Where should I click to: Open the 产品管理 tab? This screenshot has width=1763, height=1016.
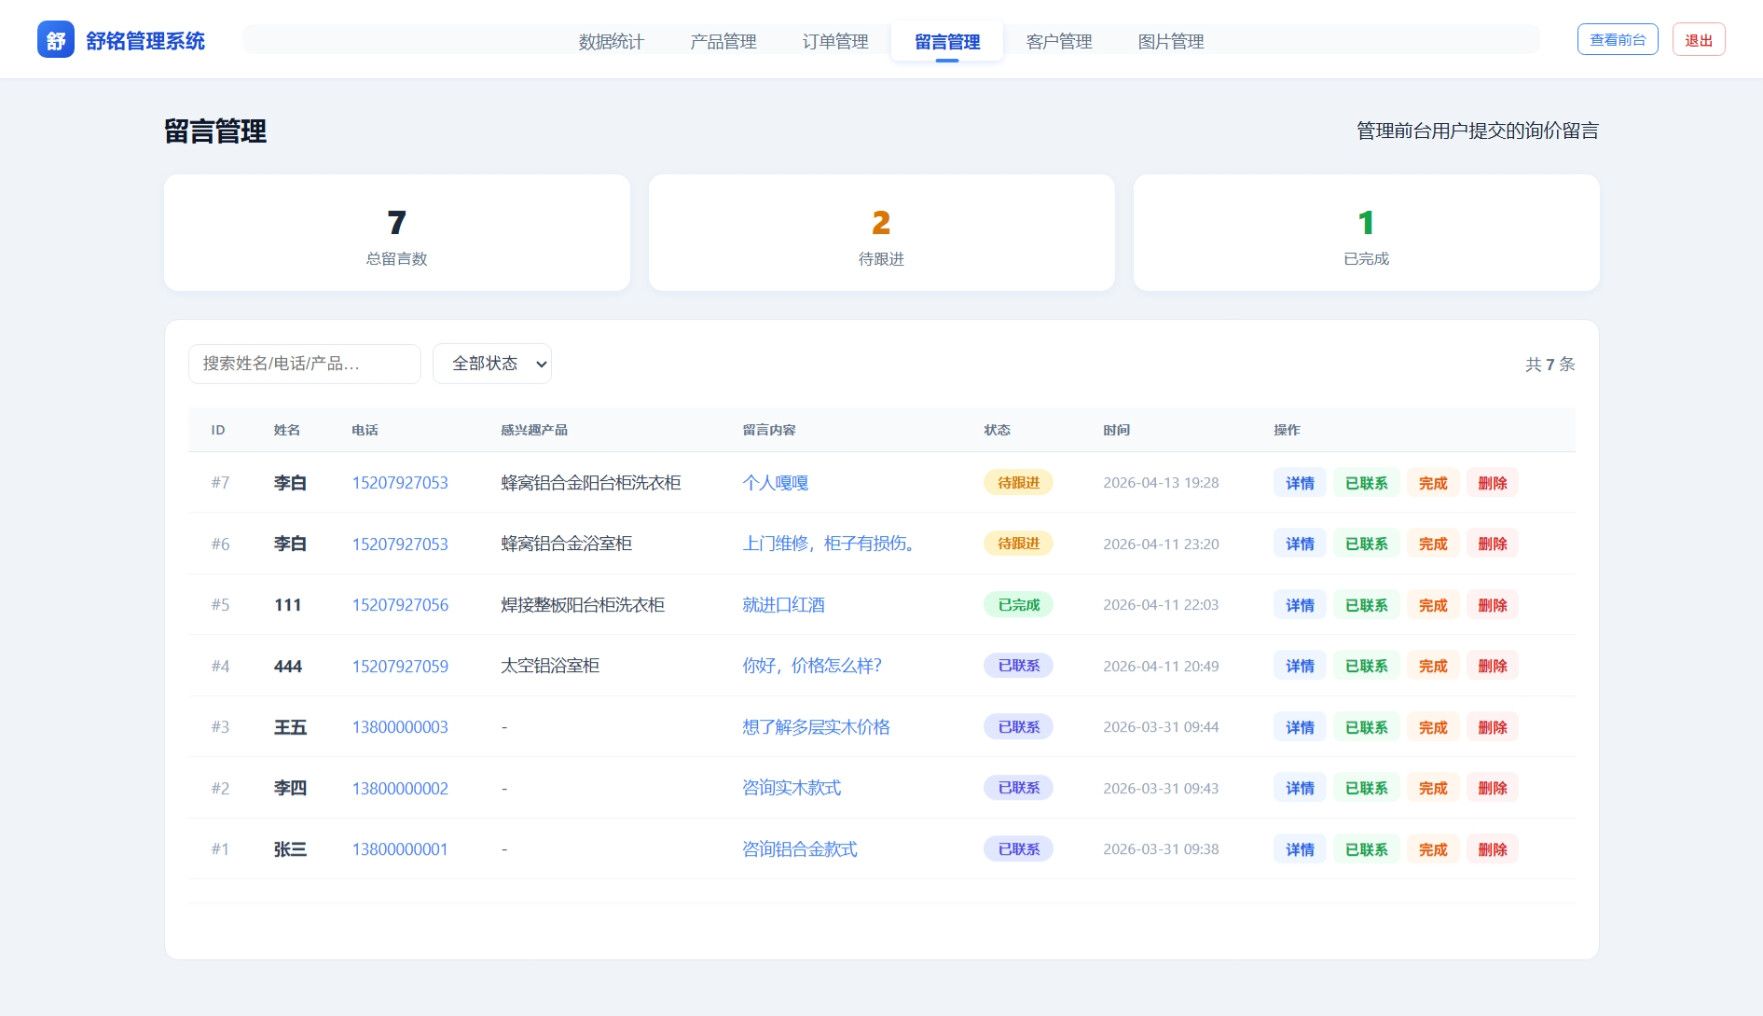pyautogui.click(x=723, y=42)
